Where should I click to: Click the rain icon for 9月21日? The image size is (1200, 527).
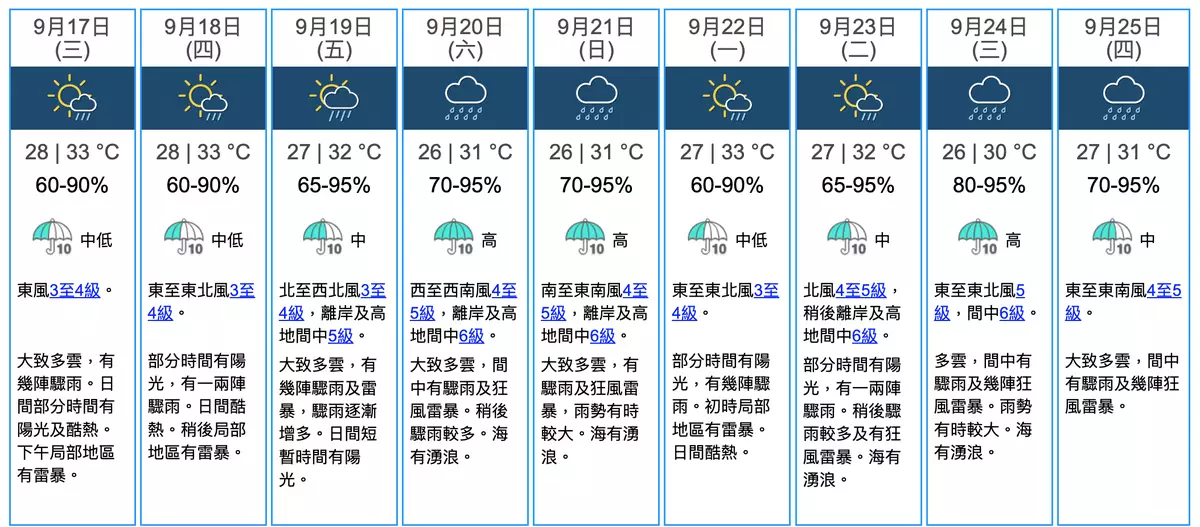click(598, 98)
